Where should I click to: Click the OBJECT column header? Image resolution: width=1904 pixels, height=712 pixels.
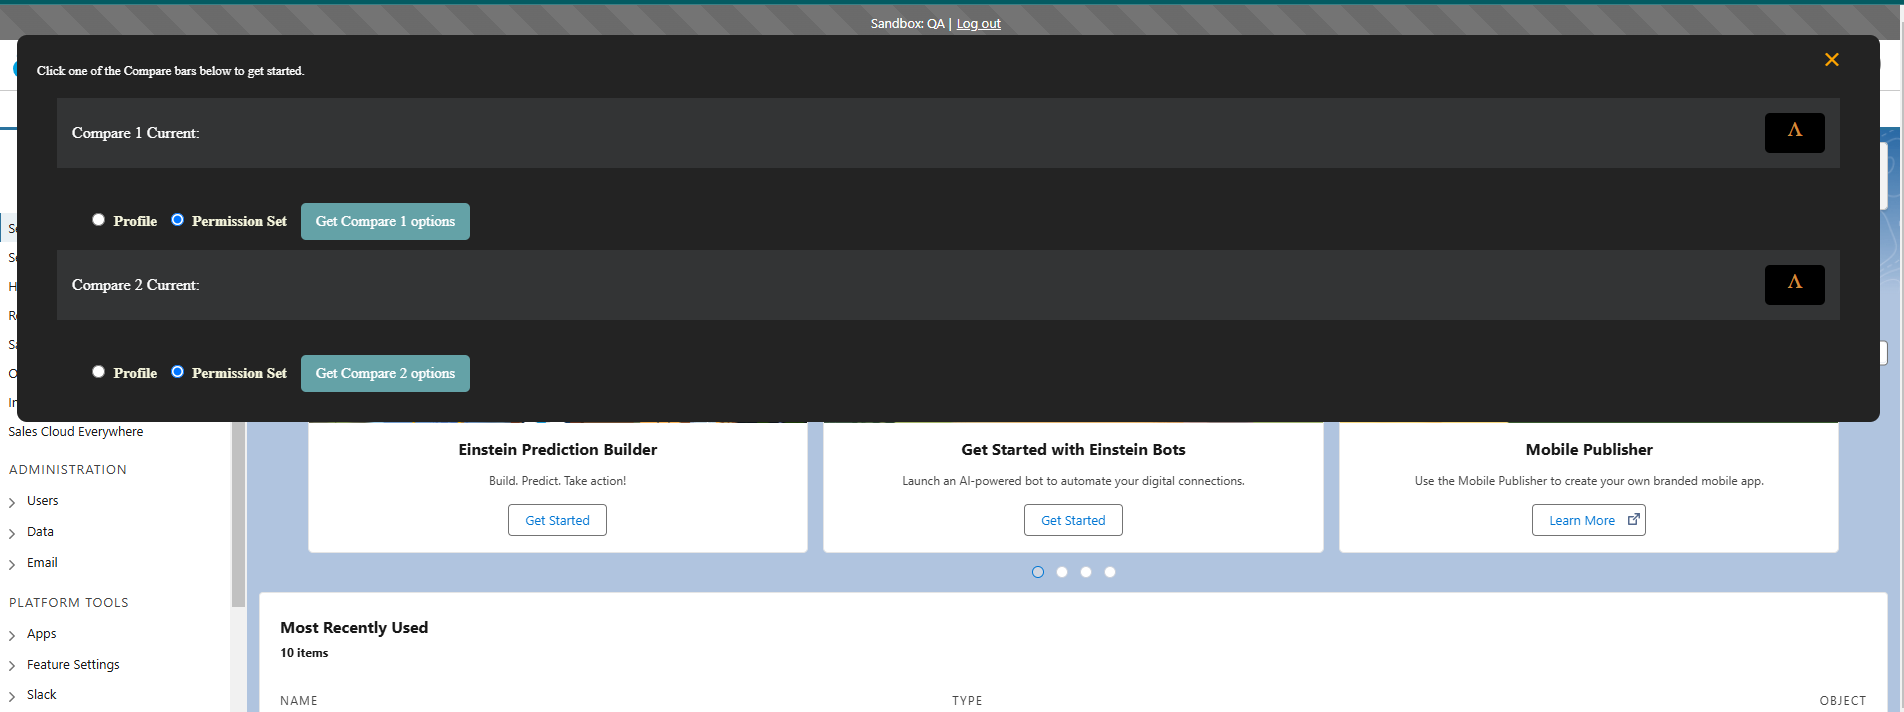coord(1843,701)
